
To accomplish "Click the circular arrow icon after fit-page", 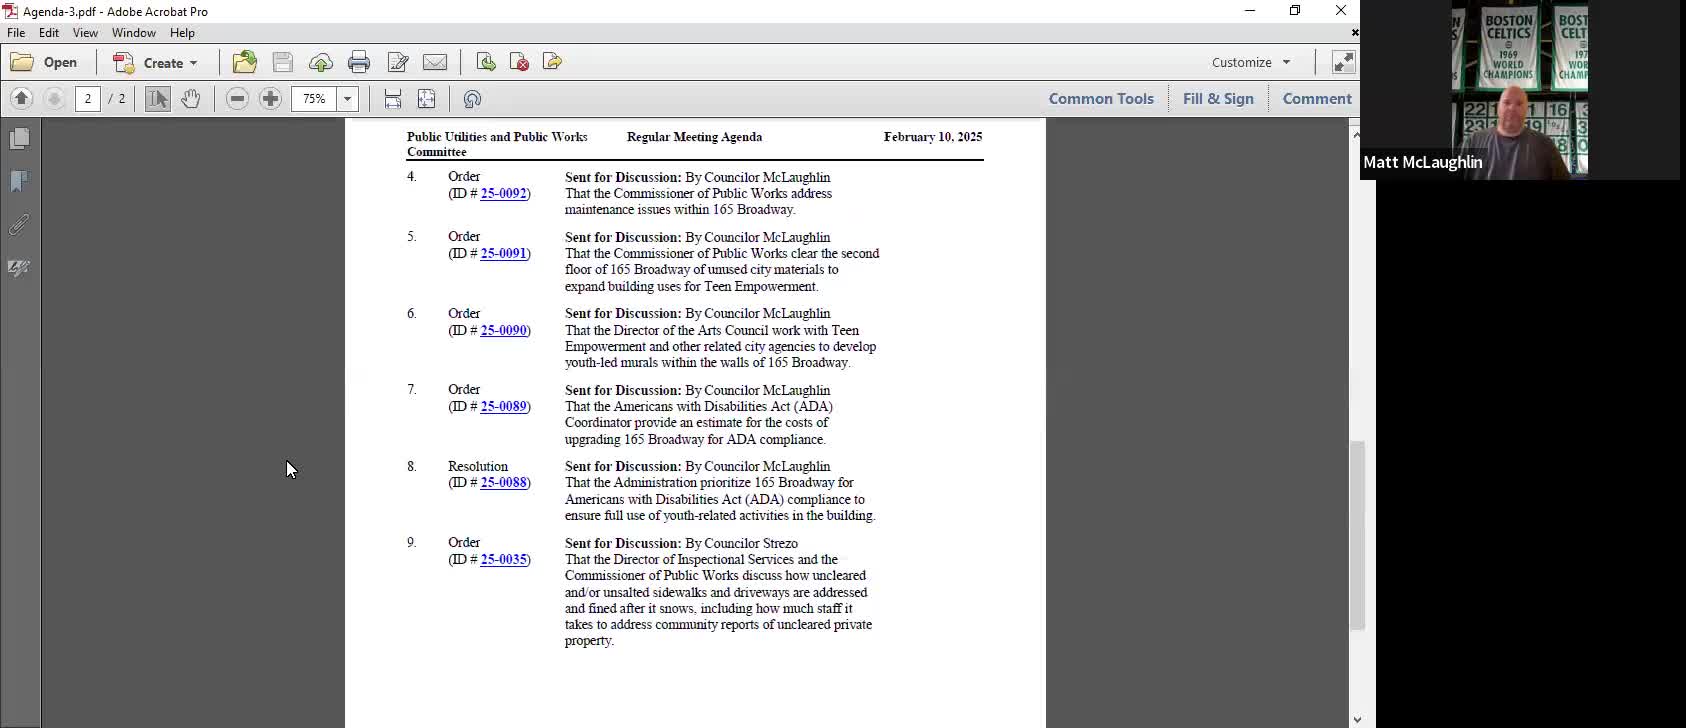I will pos(473,98).
